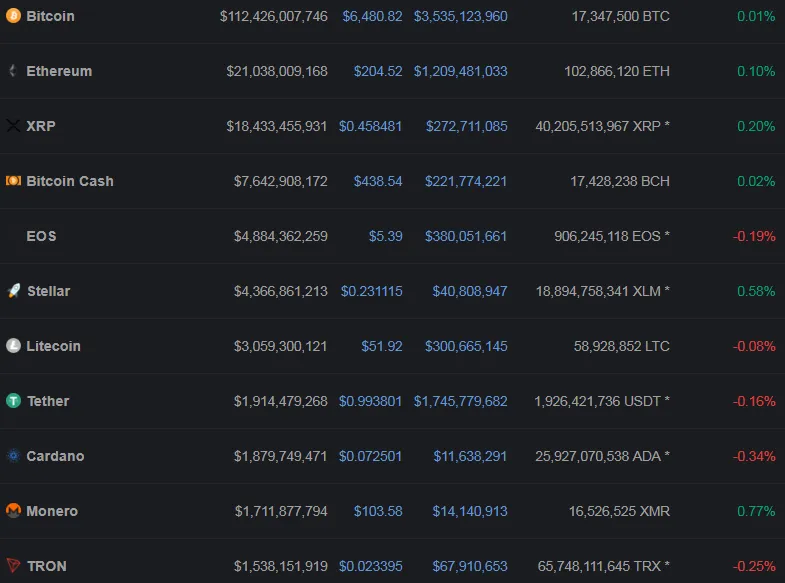Select supply 58,928,852 LTC

click(x=622, y=346)
